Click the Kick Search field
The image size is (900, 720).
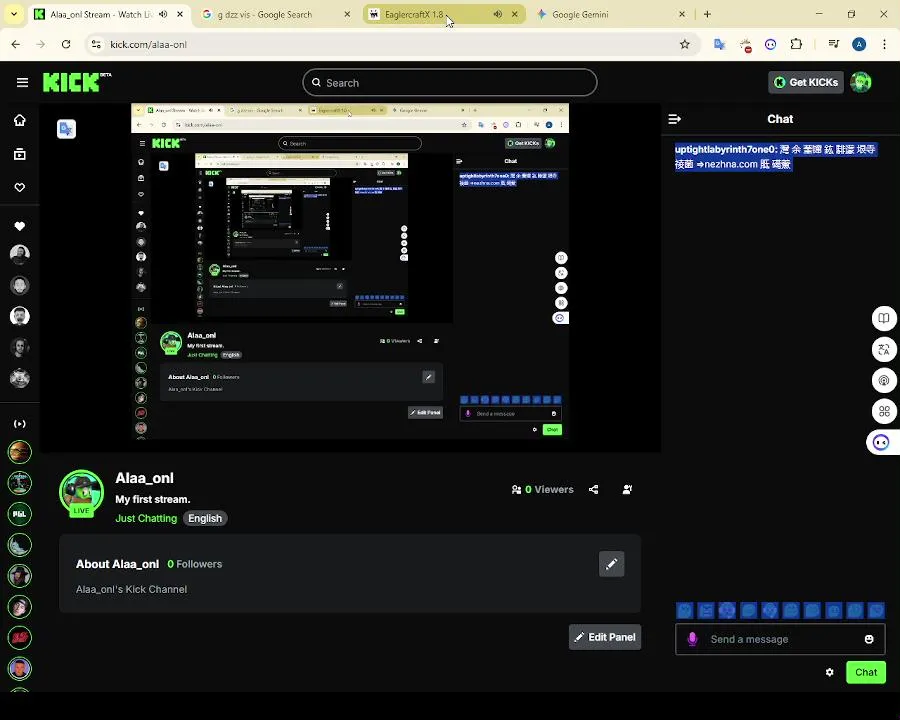click(449, 83)
